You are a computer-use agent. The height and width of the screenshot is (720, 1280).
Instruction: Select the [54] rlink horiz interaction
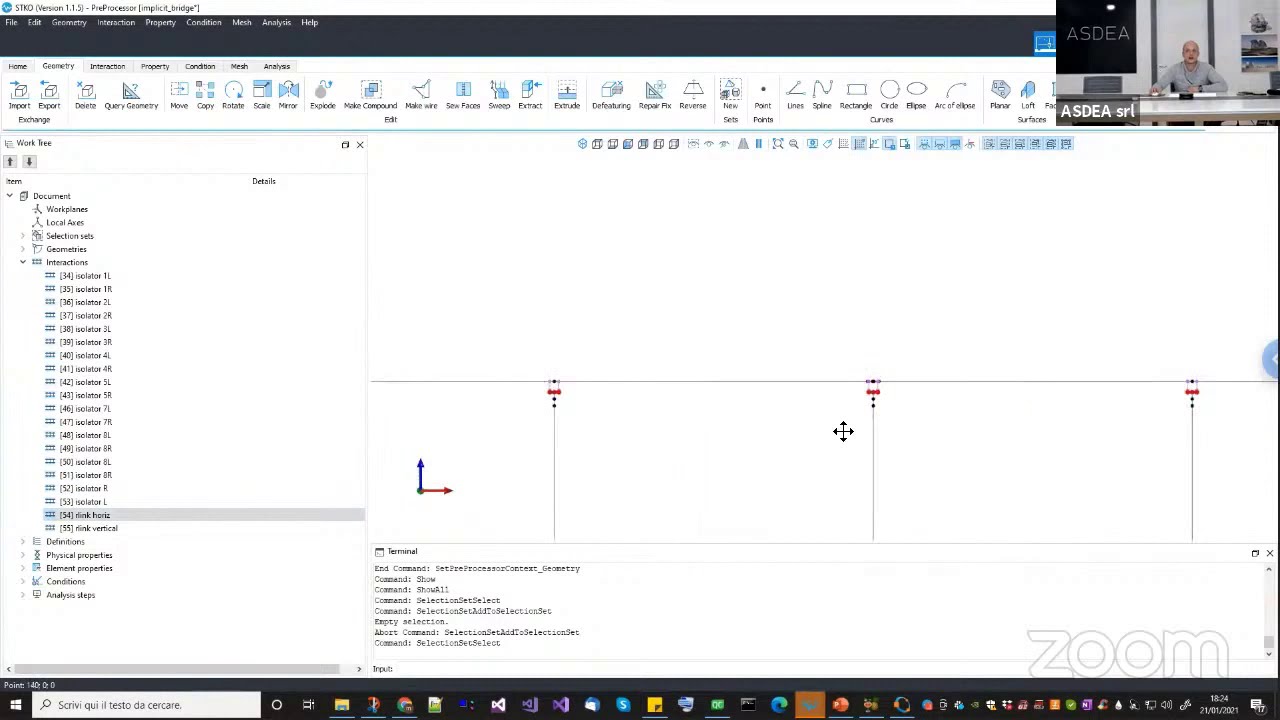[x=84, y=515]
